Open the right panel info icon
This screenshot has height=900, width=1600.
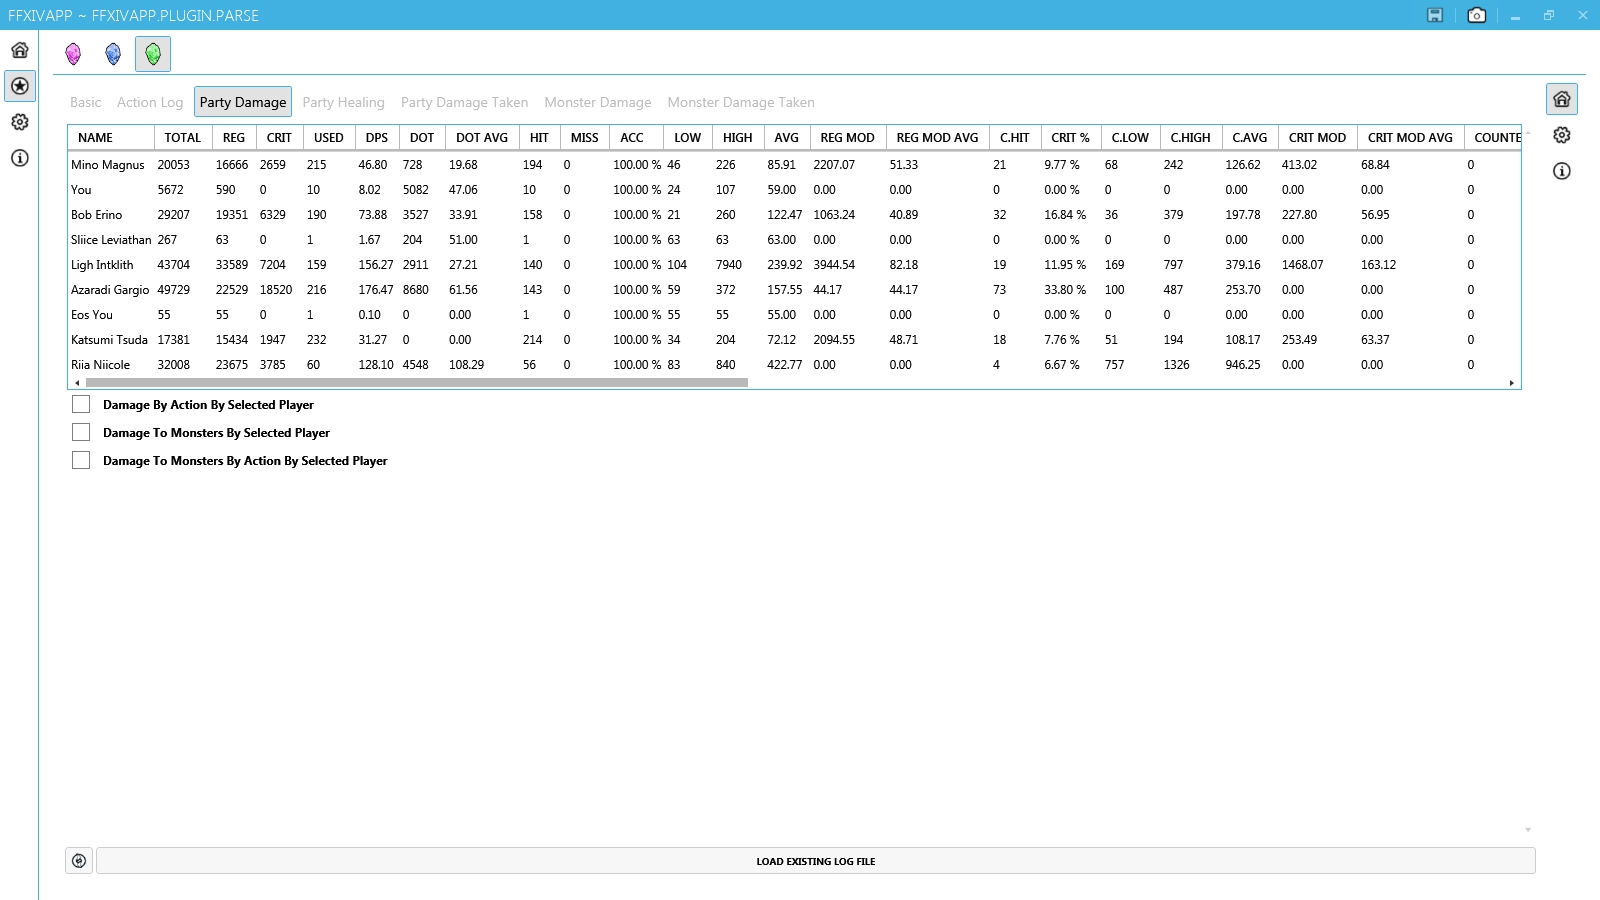click(1561, 171)
